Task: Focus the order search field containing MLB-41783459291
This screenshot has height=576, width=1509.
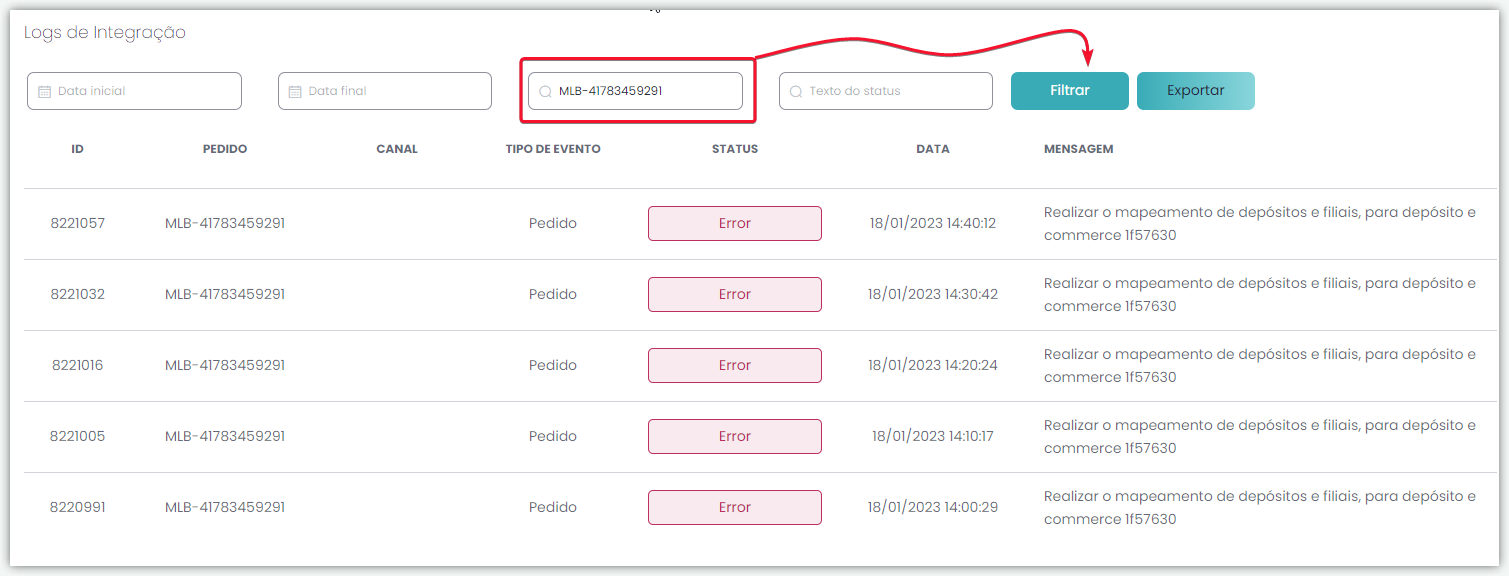Action: click(x=635, y=91)
